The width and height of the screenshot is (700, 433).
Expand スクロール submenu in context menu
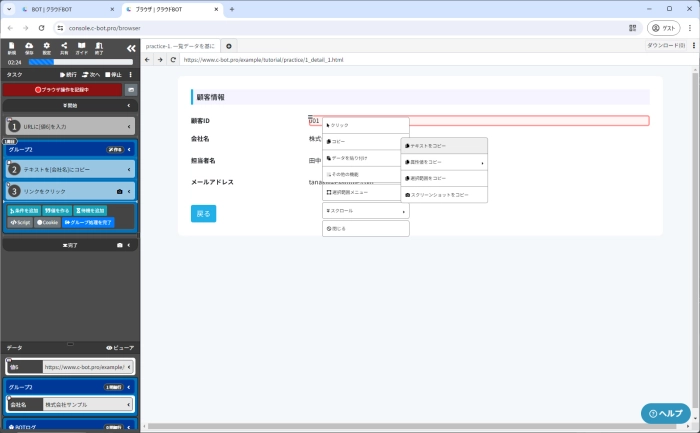[365, 211]
